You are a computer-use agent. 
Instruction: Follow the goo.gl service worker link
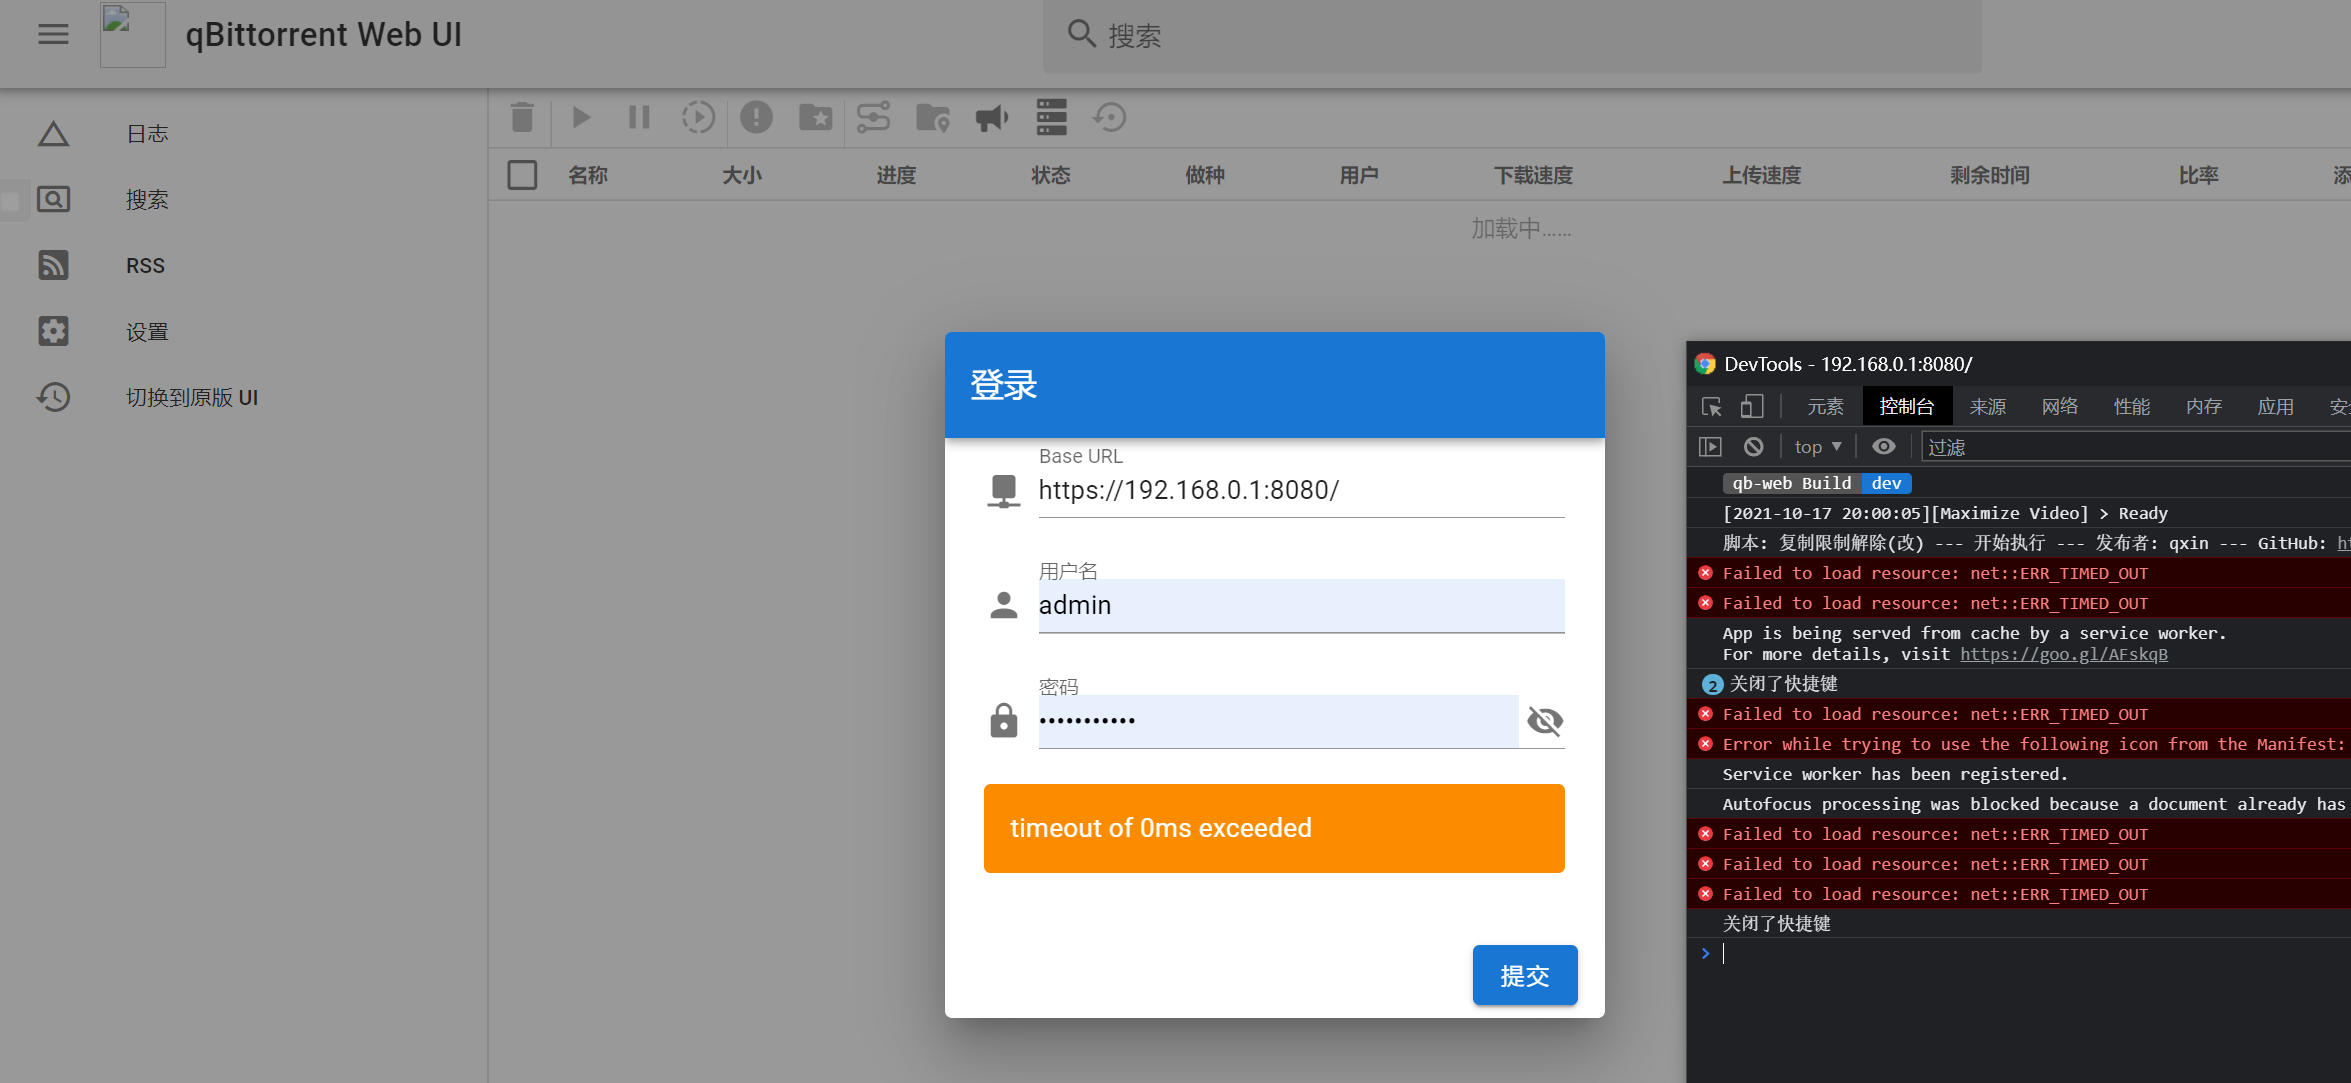tap(2063, 654)
